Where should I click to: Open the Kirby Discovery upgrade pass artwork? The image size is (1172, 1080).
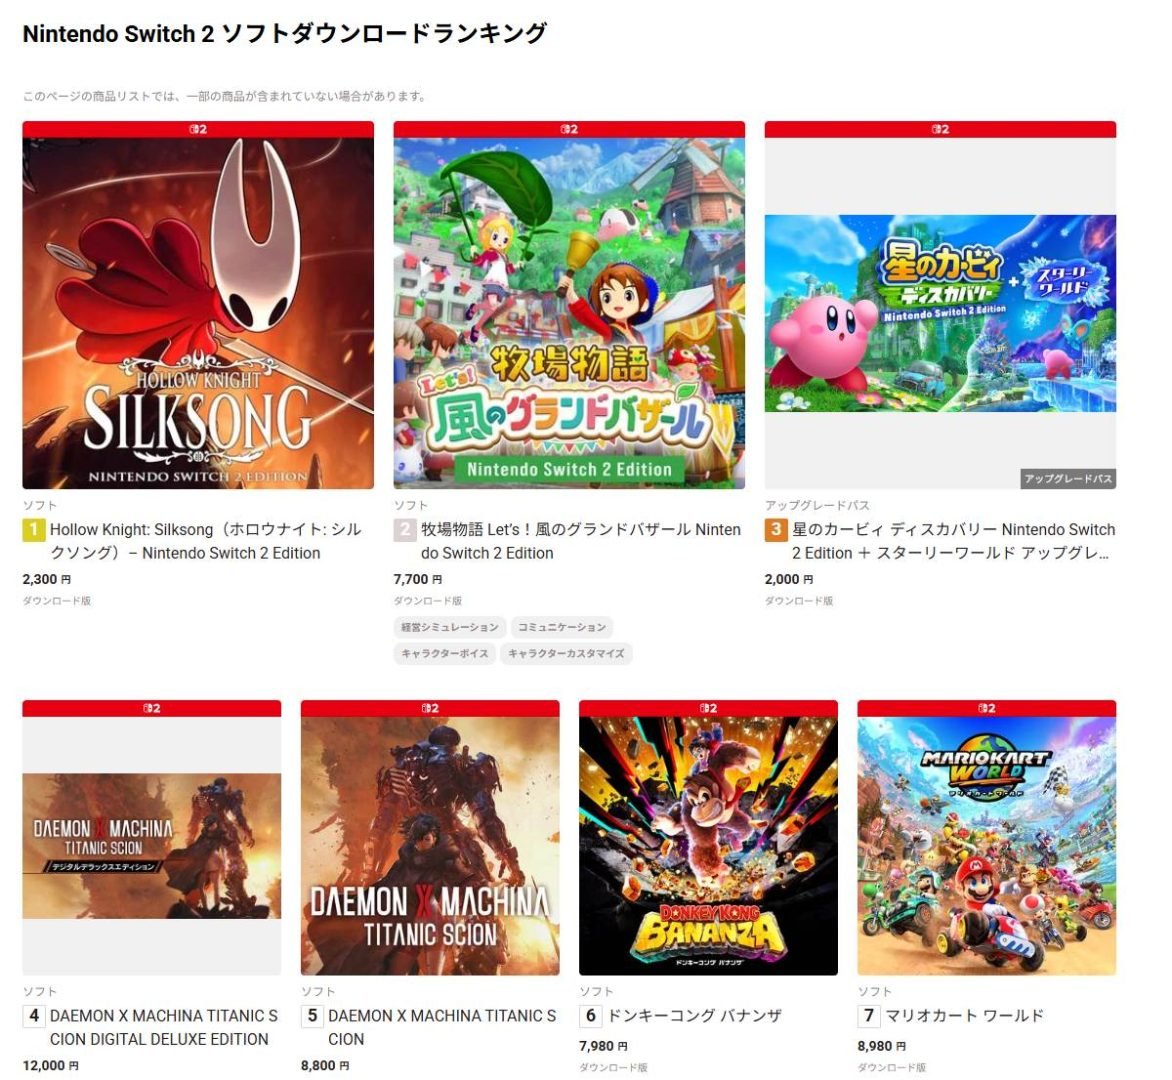[x=940, y=313]
